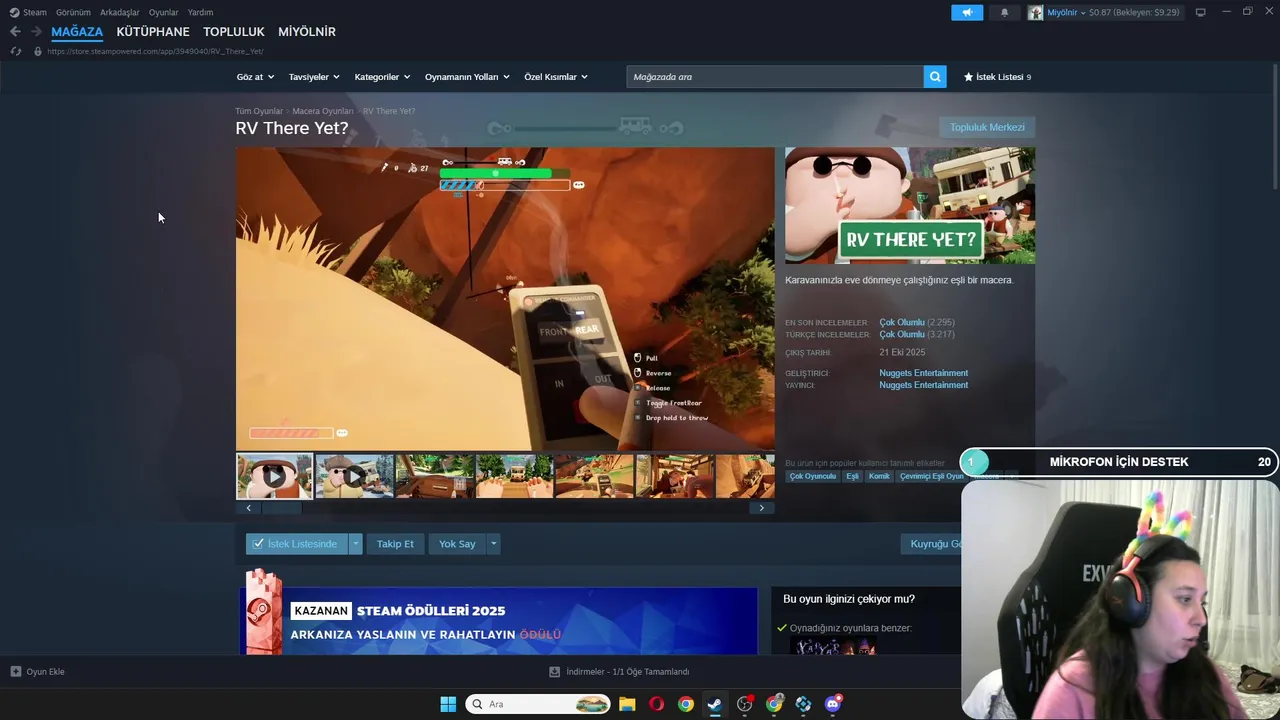Image resolution: width=1280 pixels, height=720 pixels.
Task: Switch to the KÜTÜPHANE tab
Action: [153, 32]
